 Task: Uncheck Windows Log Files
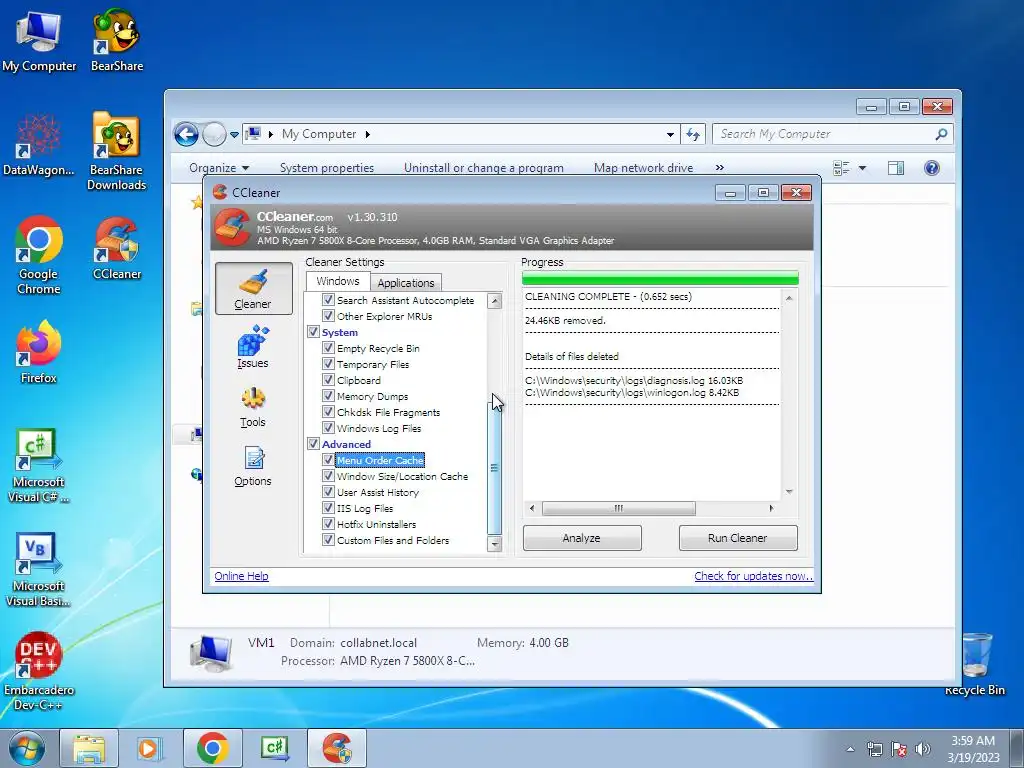[328, 428]
